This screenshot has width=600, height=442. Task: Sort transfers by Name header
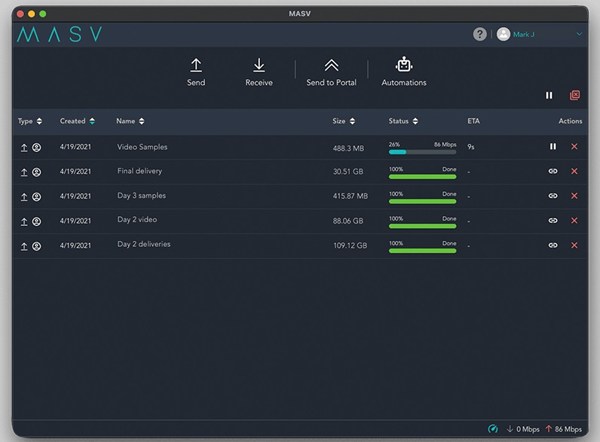pyautogui.click(x=130, y=121)
